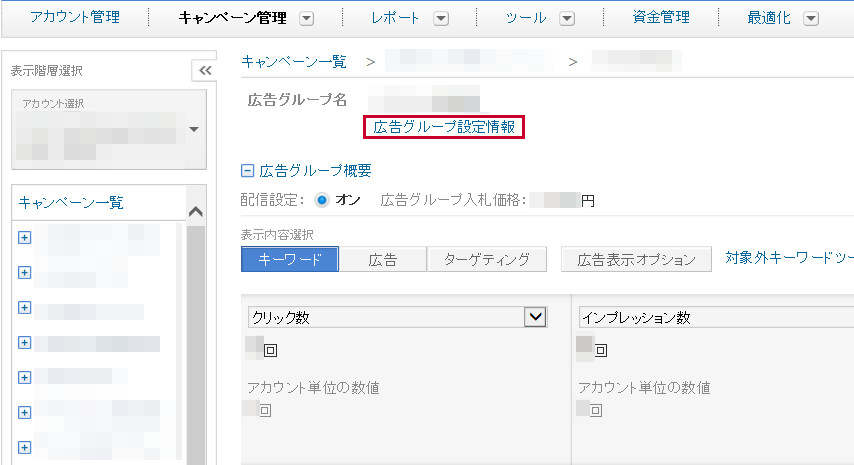Collapse the sidebar with double-chevron icon

(205, 70)
